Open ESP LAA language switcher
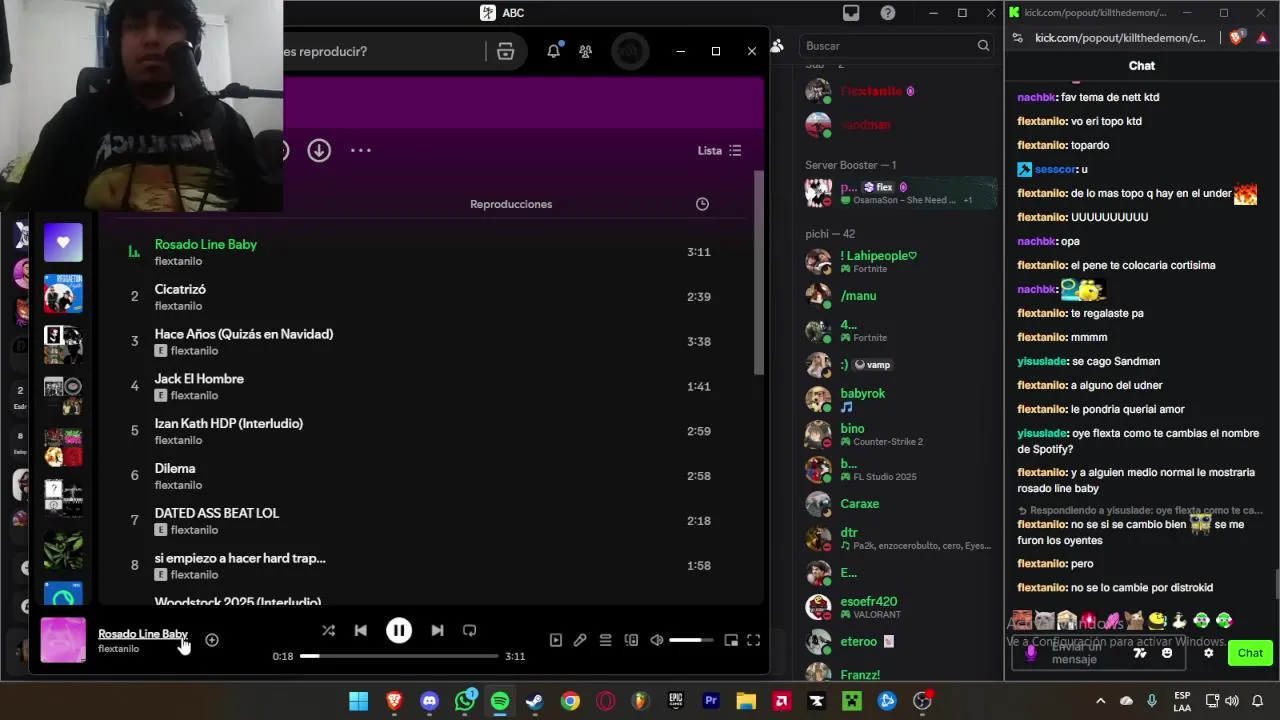 coord(1182,701)
